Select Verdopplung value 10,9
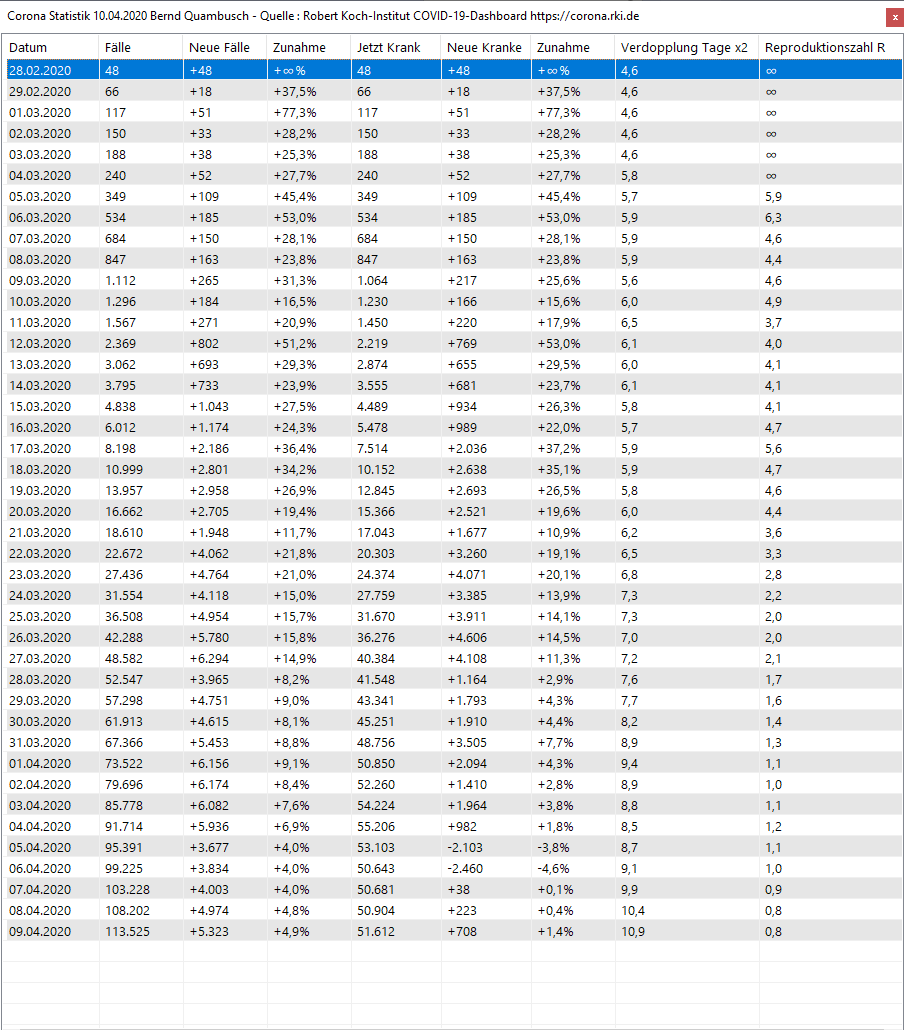Viewport: 904px width, 1030px height. 633,932
